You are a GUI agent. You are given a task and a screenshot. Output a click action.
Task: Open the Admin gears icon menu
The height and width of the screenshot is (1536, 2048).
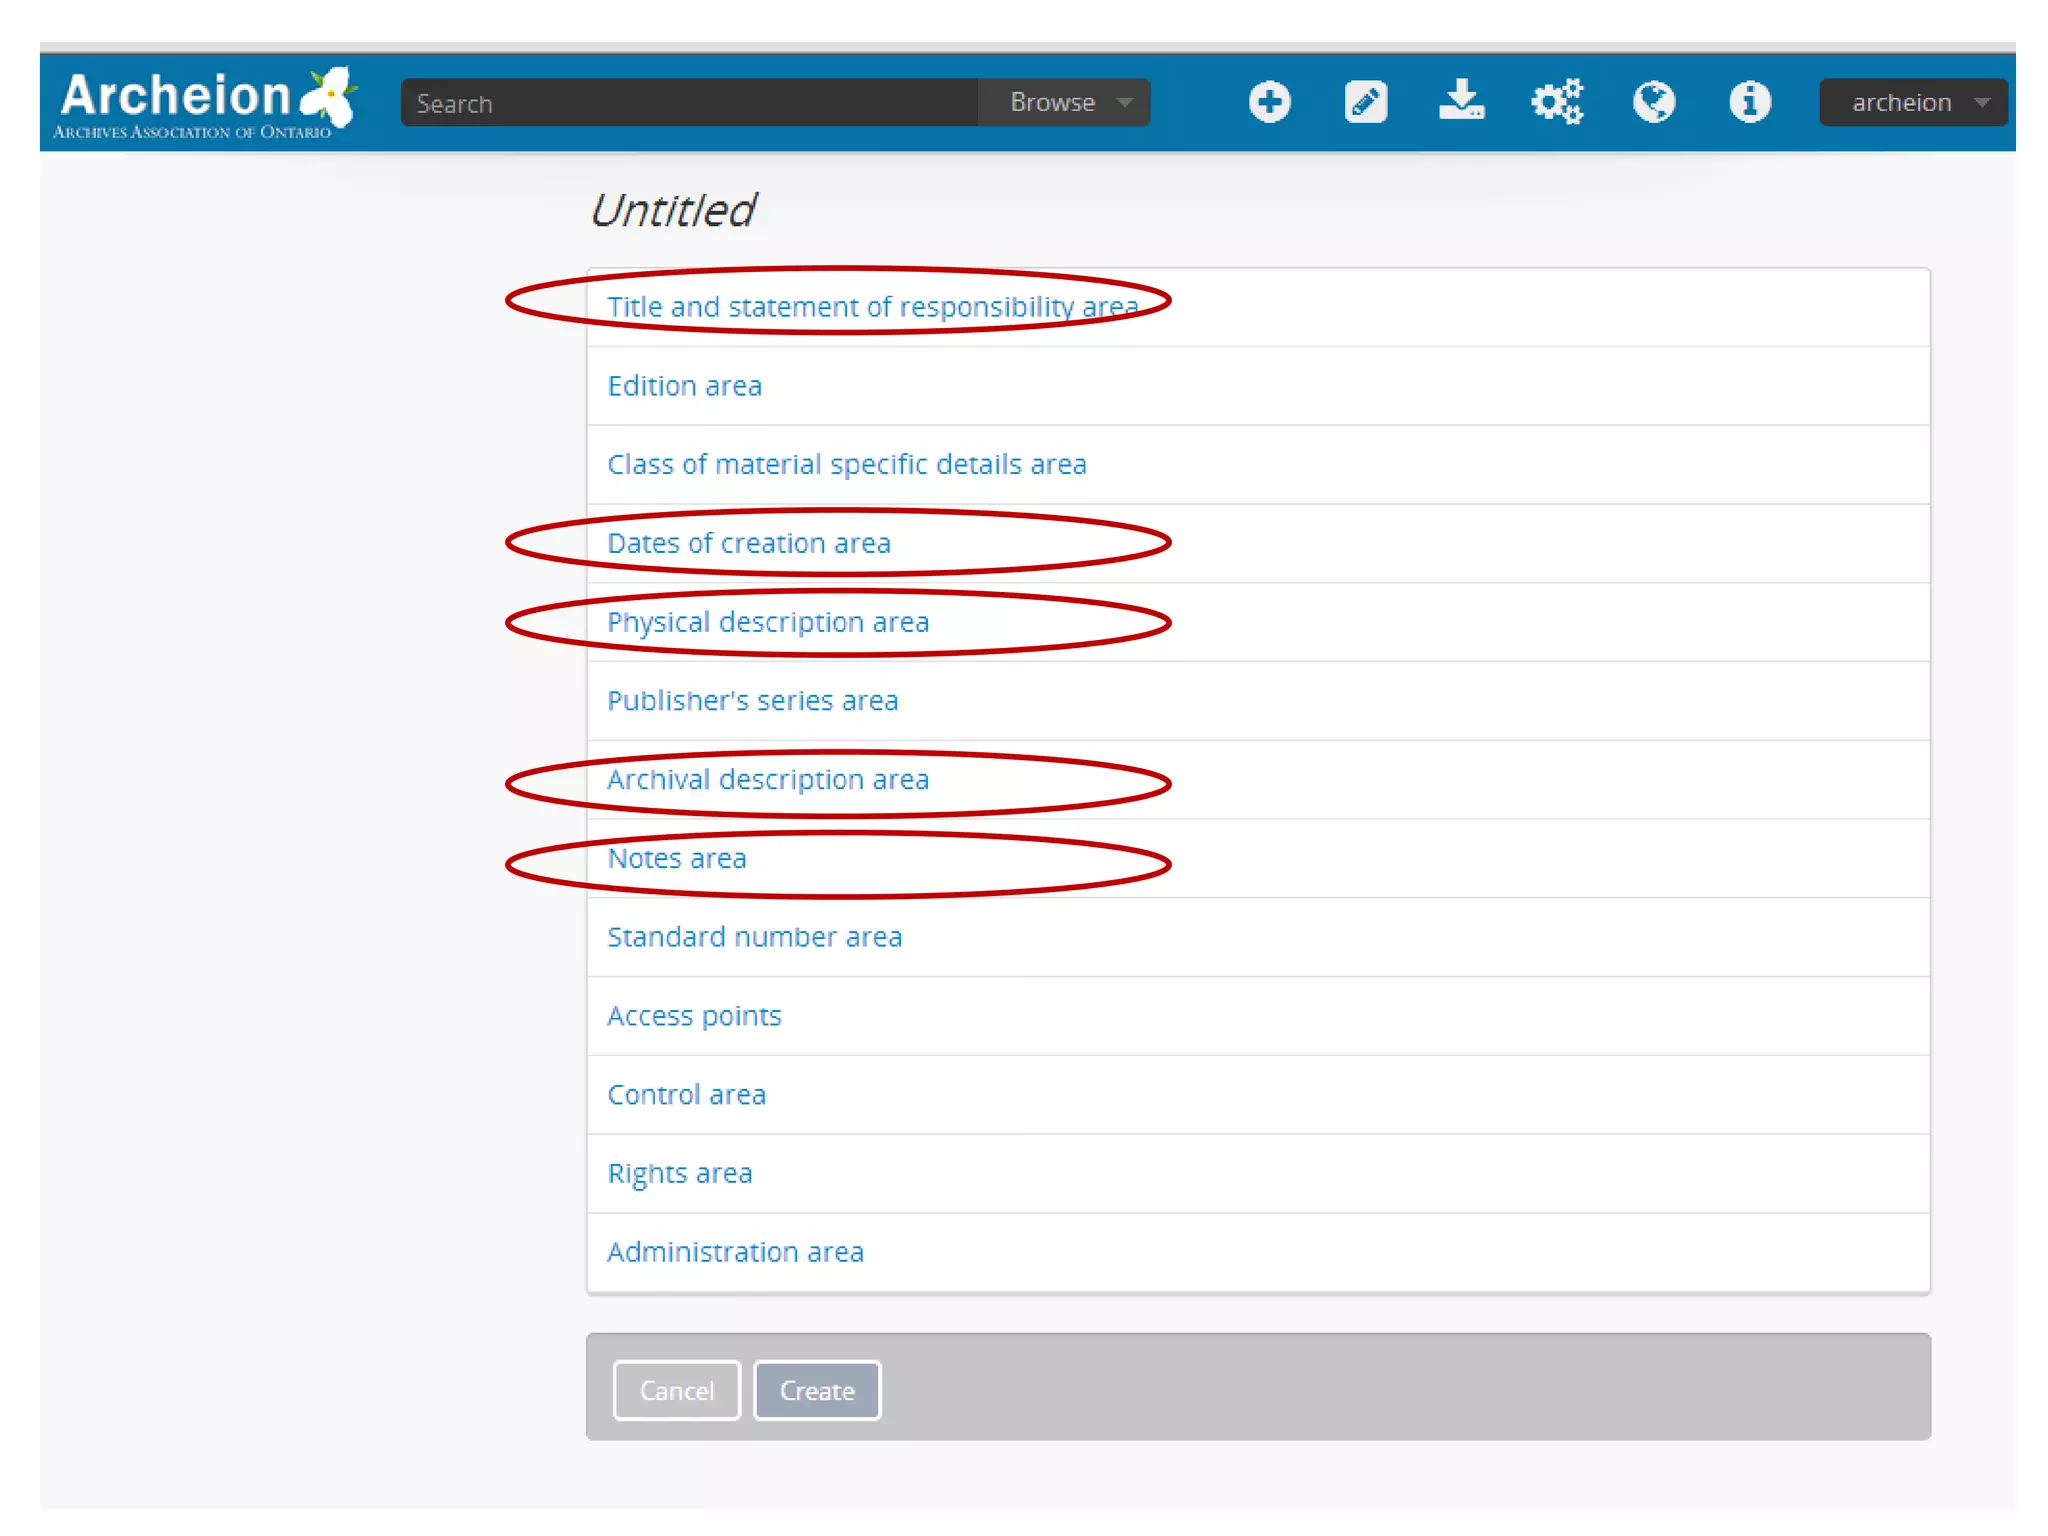1557,102
